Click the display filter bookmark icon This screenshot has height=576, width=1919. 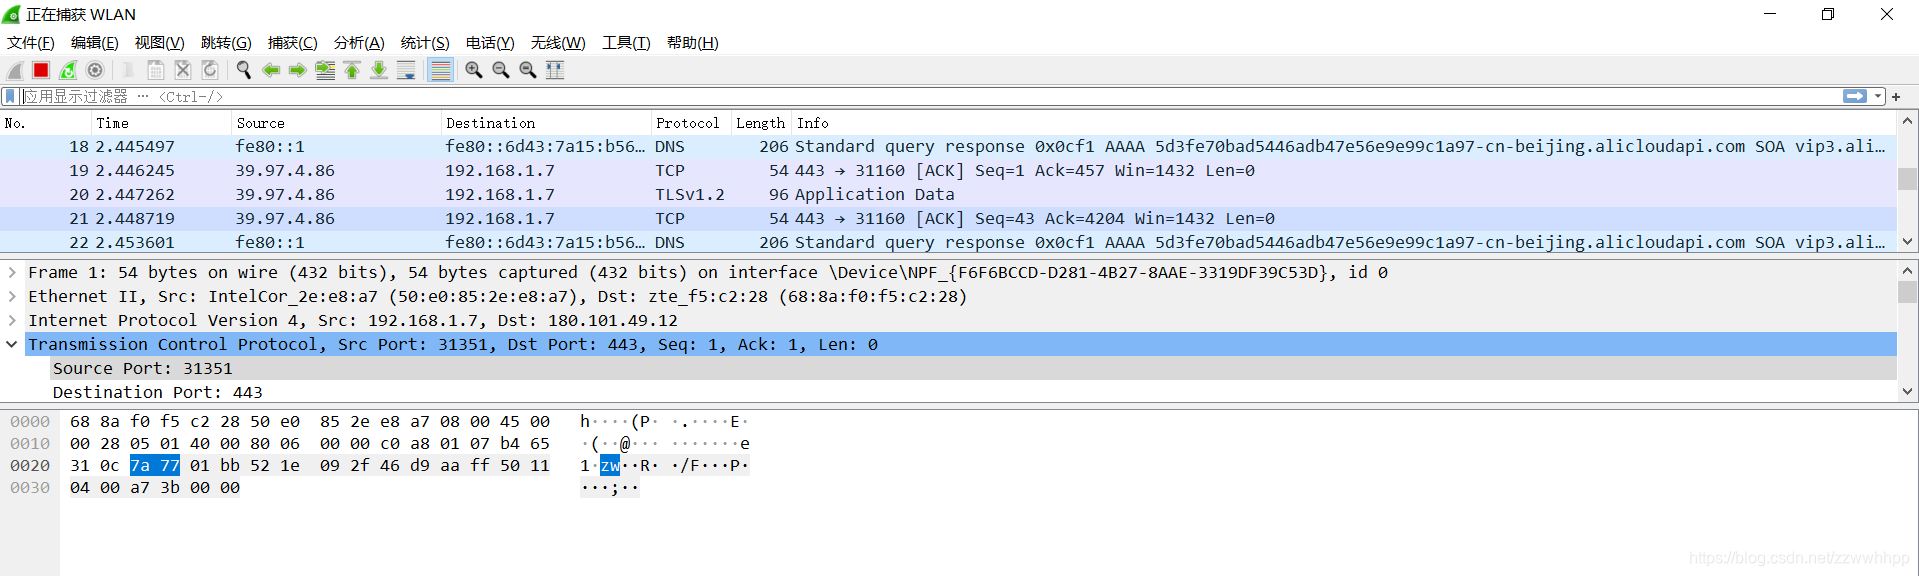[x=10, y=97]
